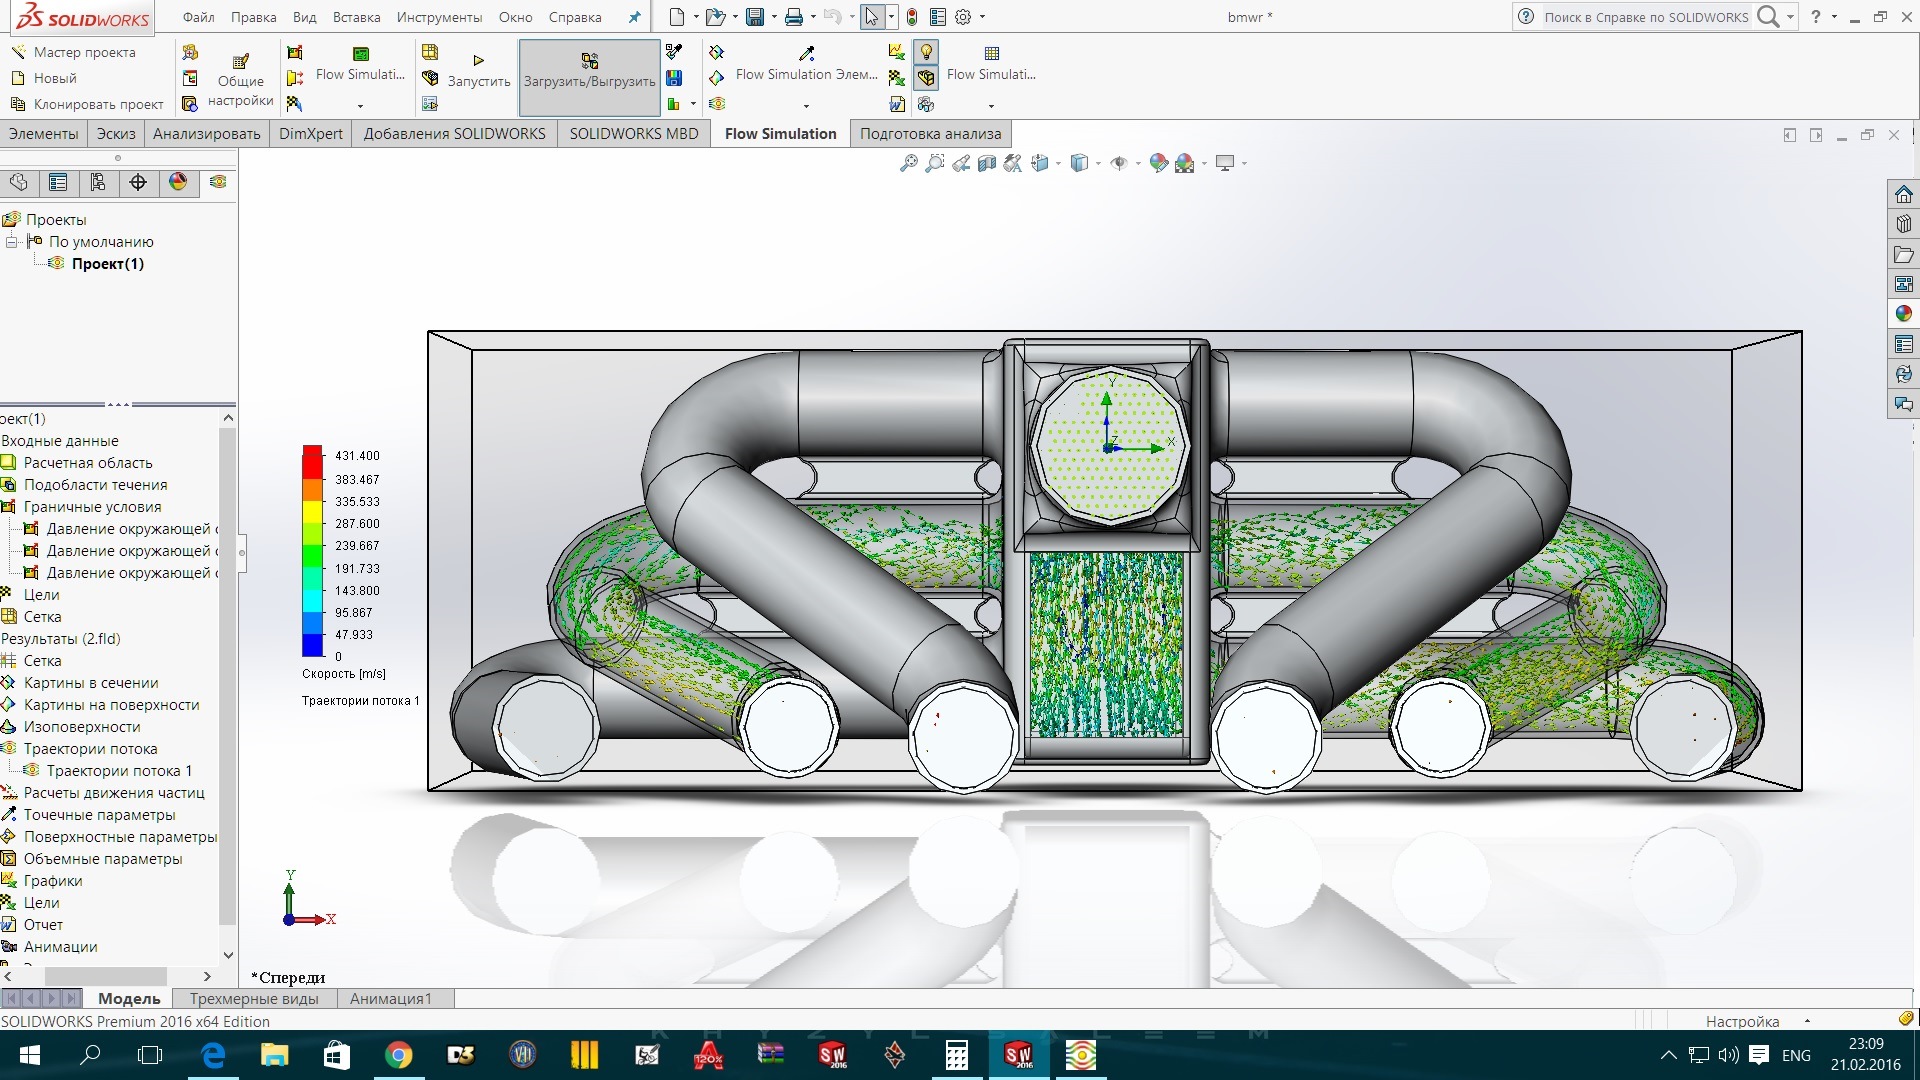Click Объёмные параметры icon
This screenshot has height=1080, width=1920.
pos(9,858)
